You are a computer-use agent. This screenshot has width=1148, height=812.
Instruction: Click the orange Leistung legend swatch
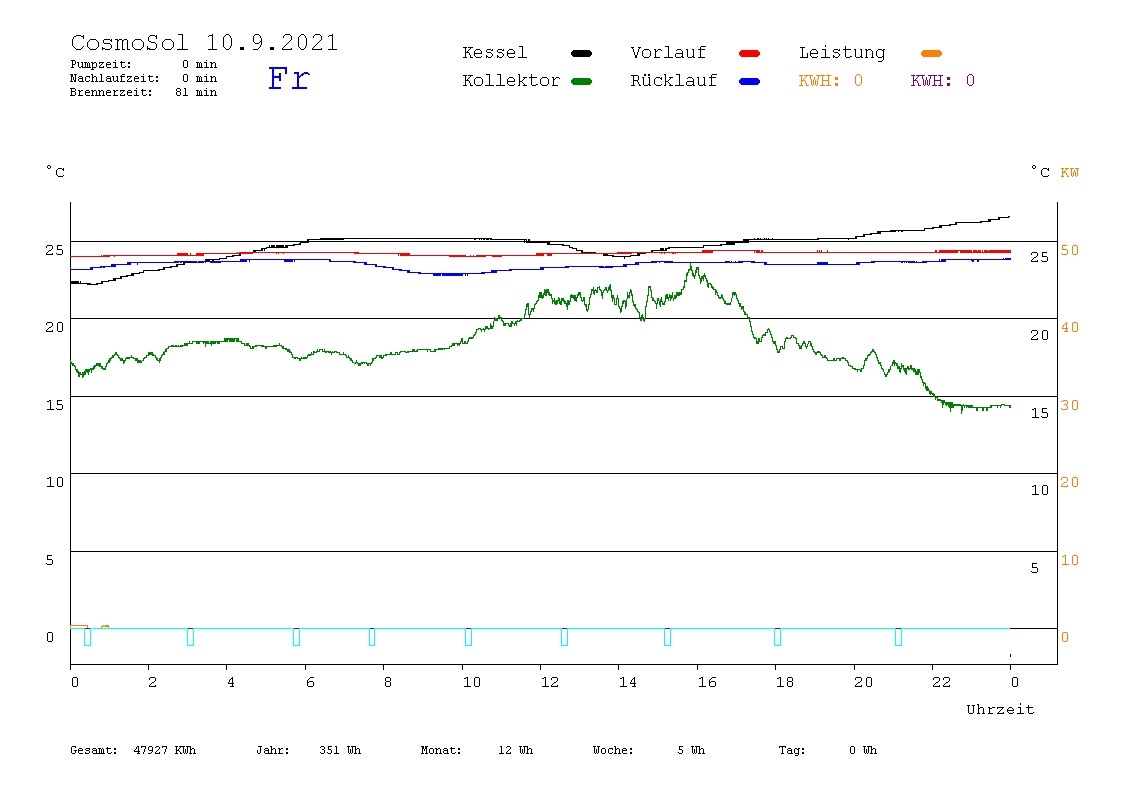[931, 53]
